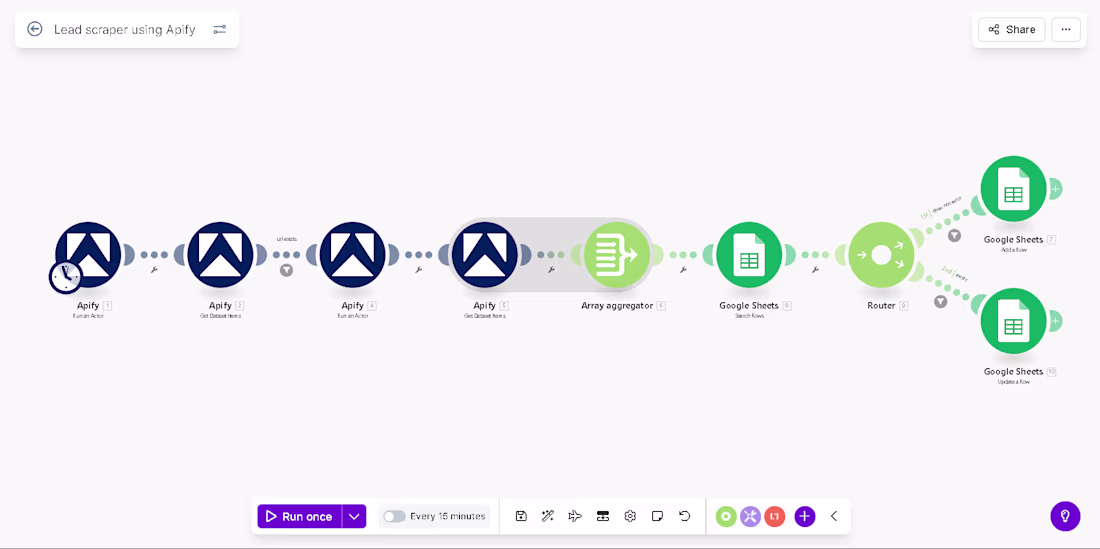Click the 1st does not exist route label
1100x549 pixels.
pyautogui.click(x=940, y=208)
